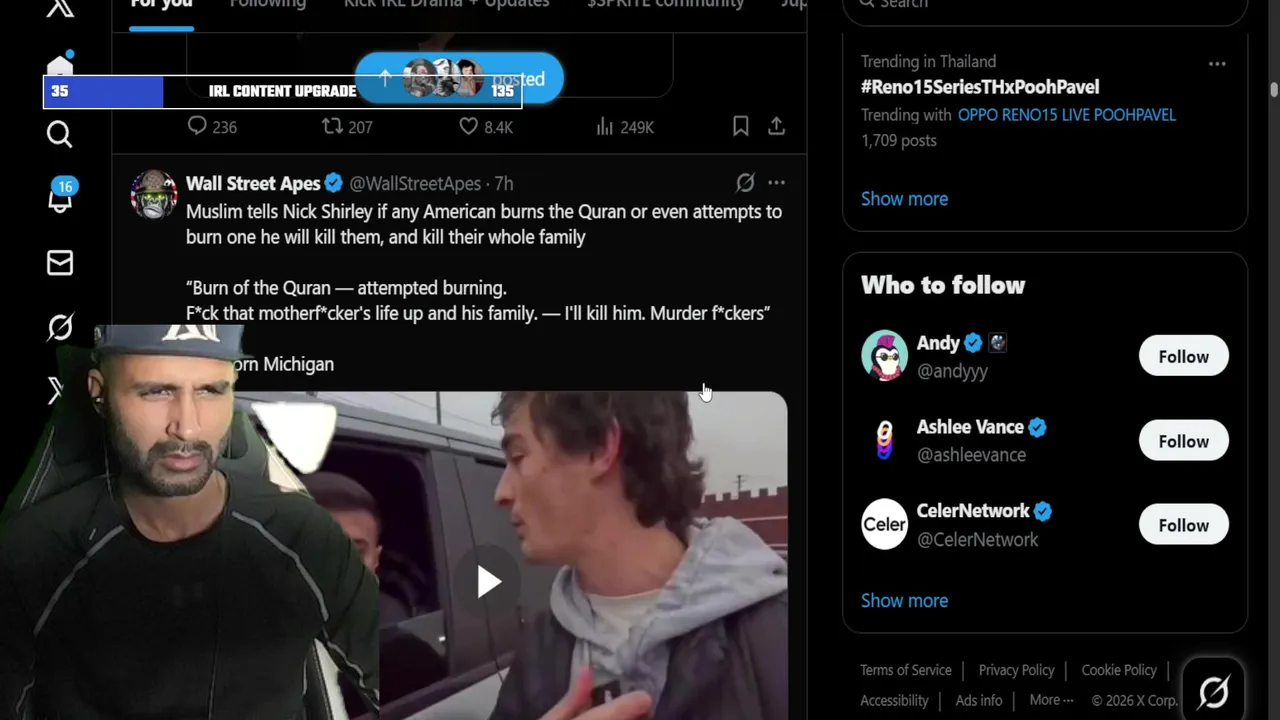Follow CelerNetwork account

point(1183,525)
